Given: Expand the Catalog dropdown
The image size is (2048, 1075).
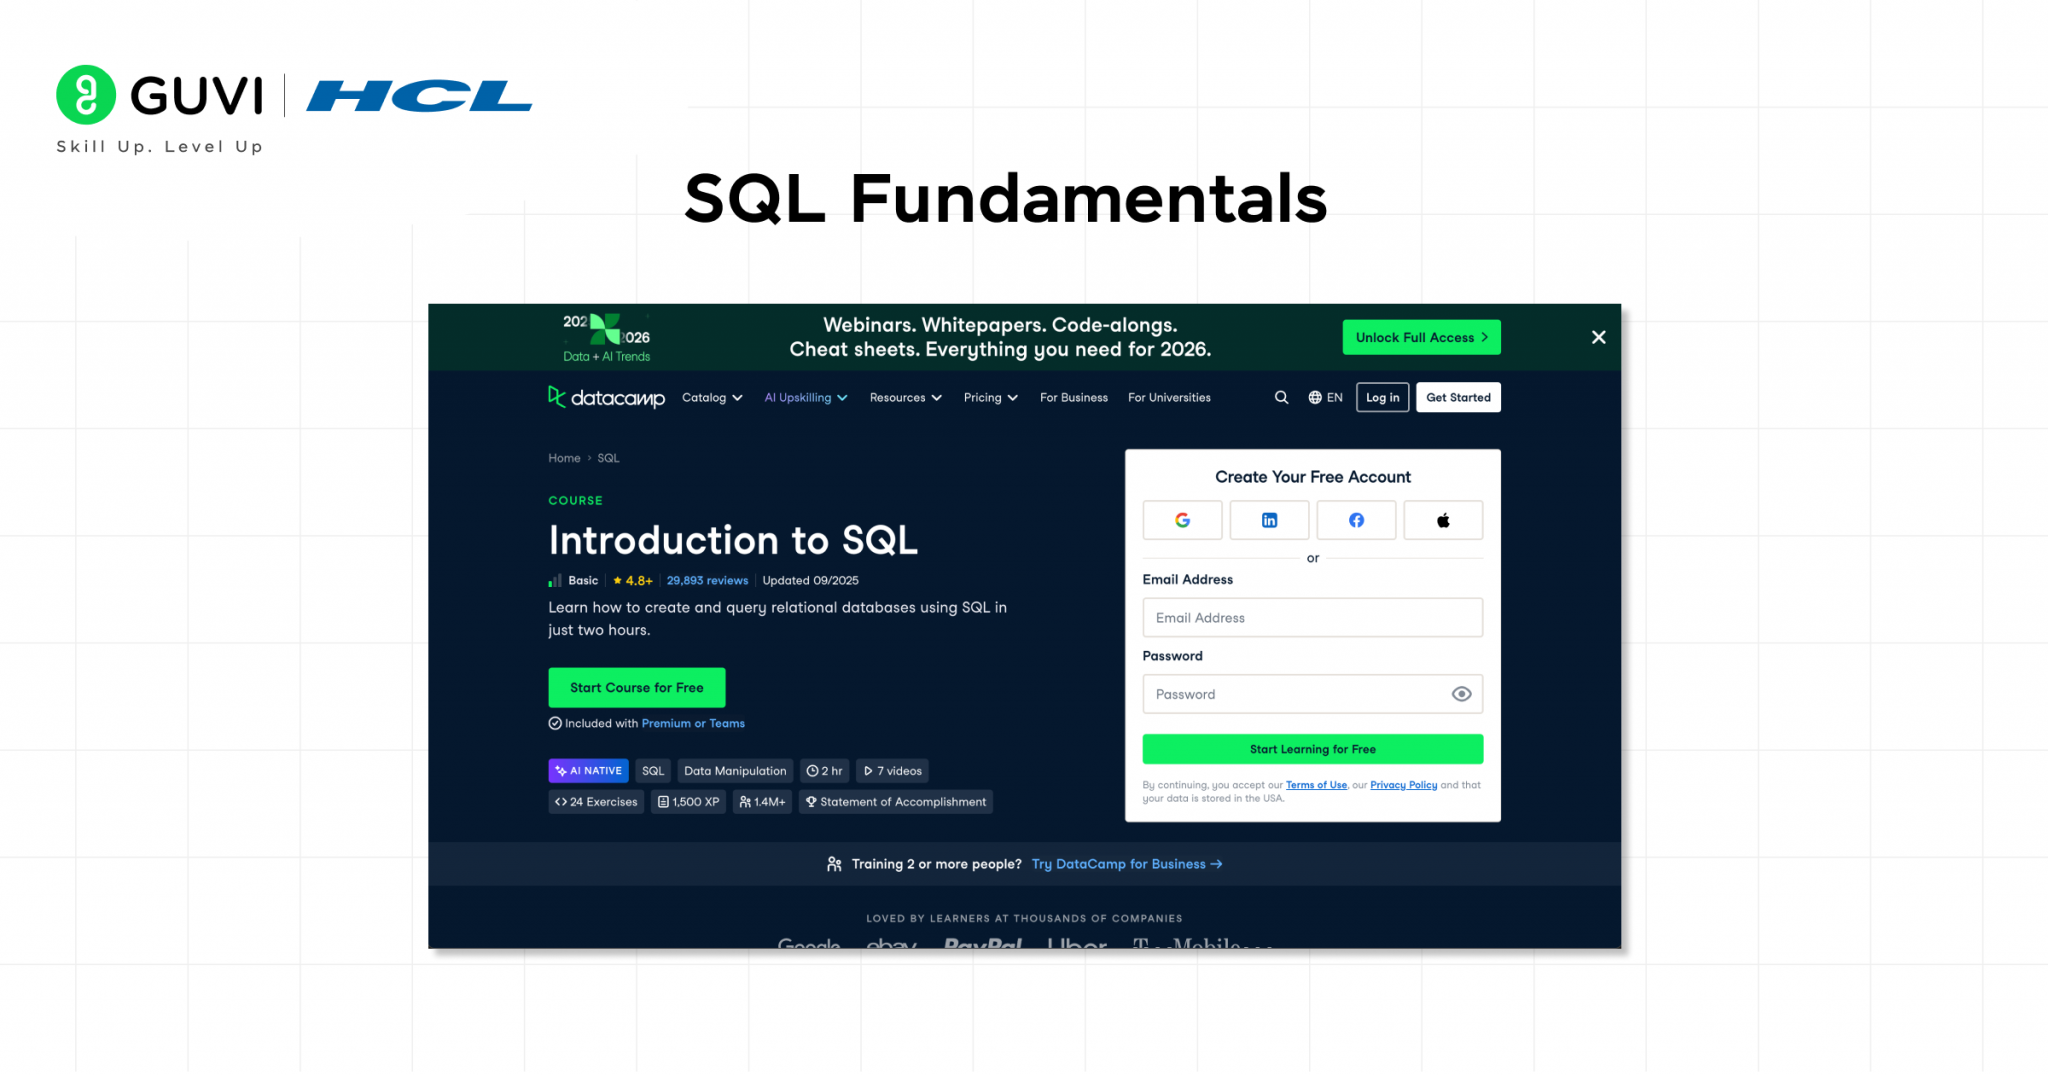Looking at the screenshot, I should click(x=712, y=397).
